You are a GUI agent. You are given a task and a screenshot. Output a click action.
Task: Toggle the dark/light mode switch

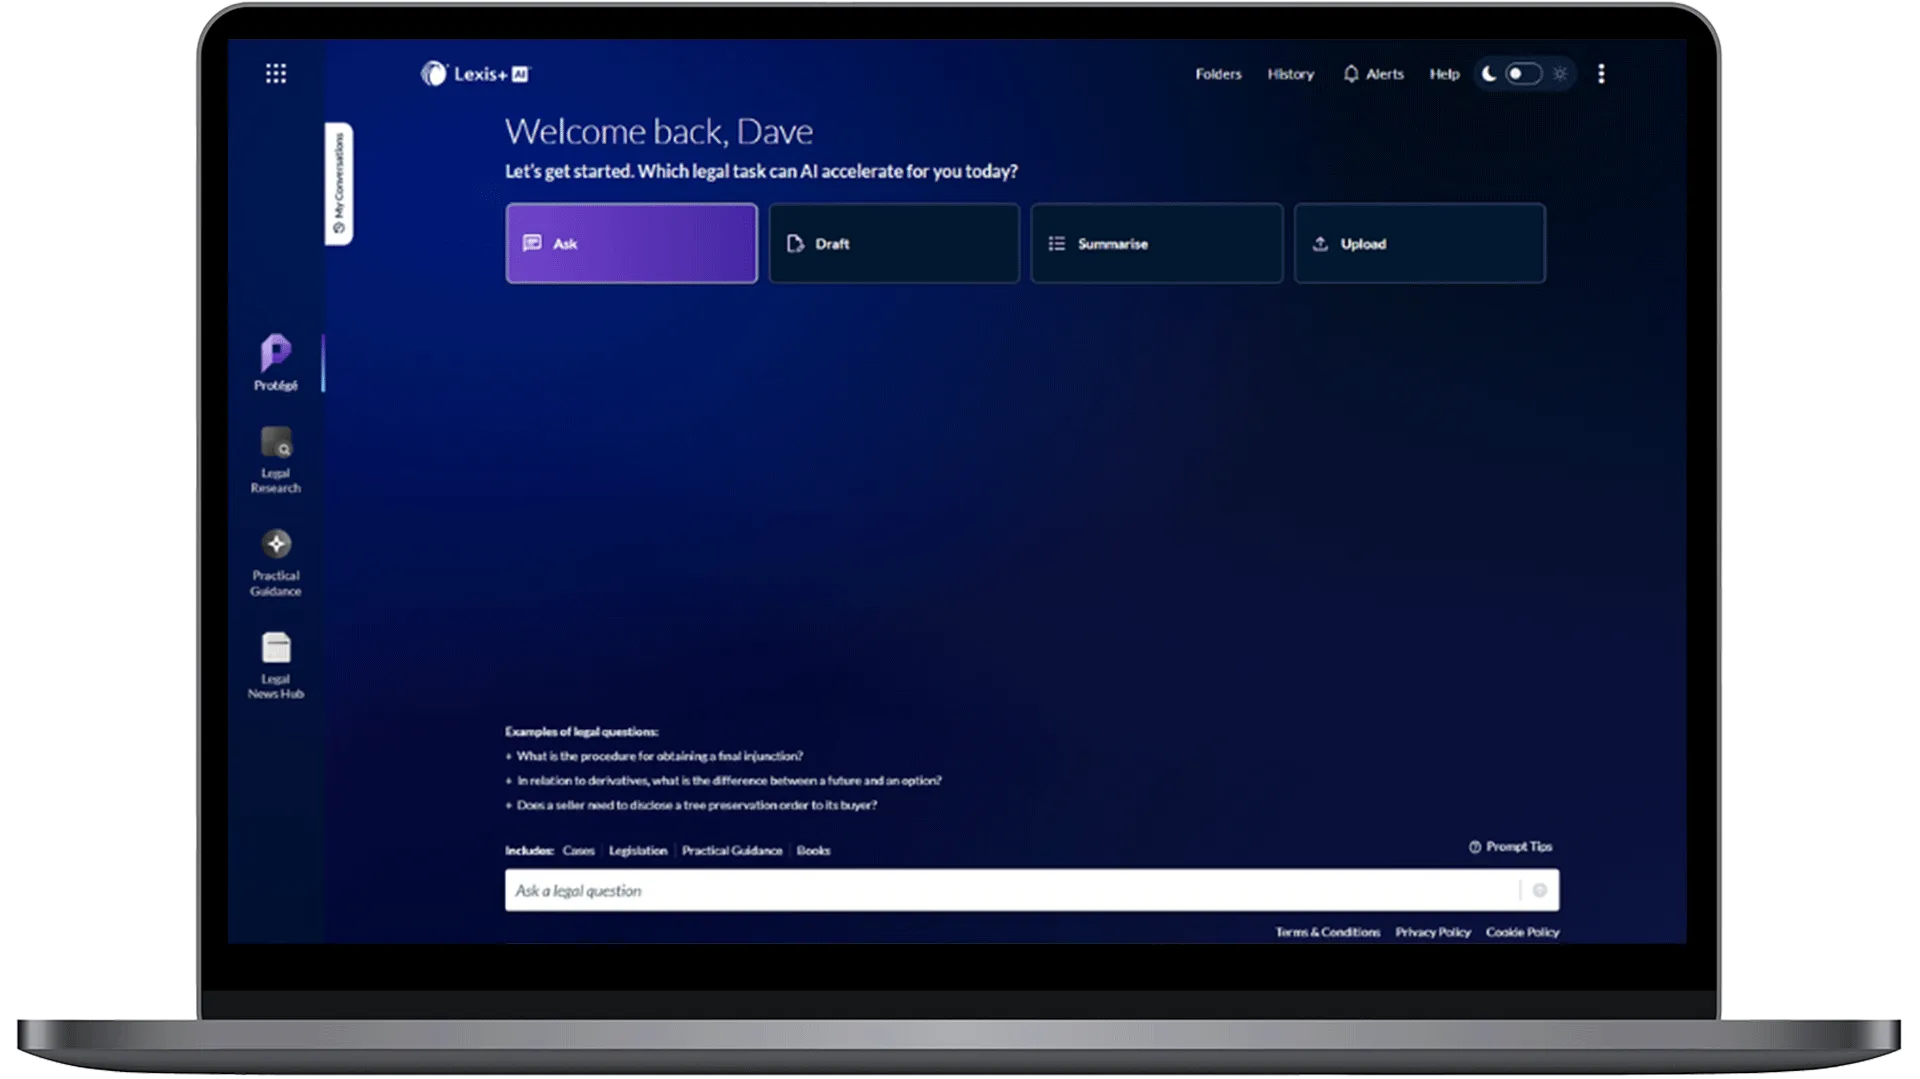pyautogui.click(x=1523, y=74)
